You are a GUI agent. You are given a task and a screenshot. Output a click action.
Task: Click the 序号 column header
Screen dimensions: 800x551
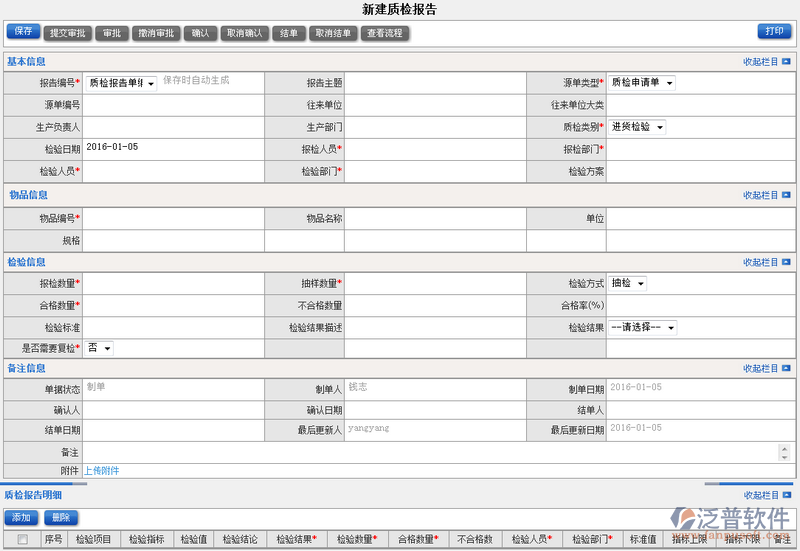coord(53,539)
